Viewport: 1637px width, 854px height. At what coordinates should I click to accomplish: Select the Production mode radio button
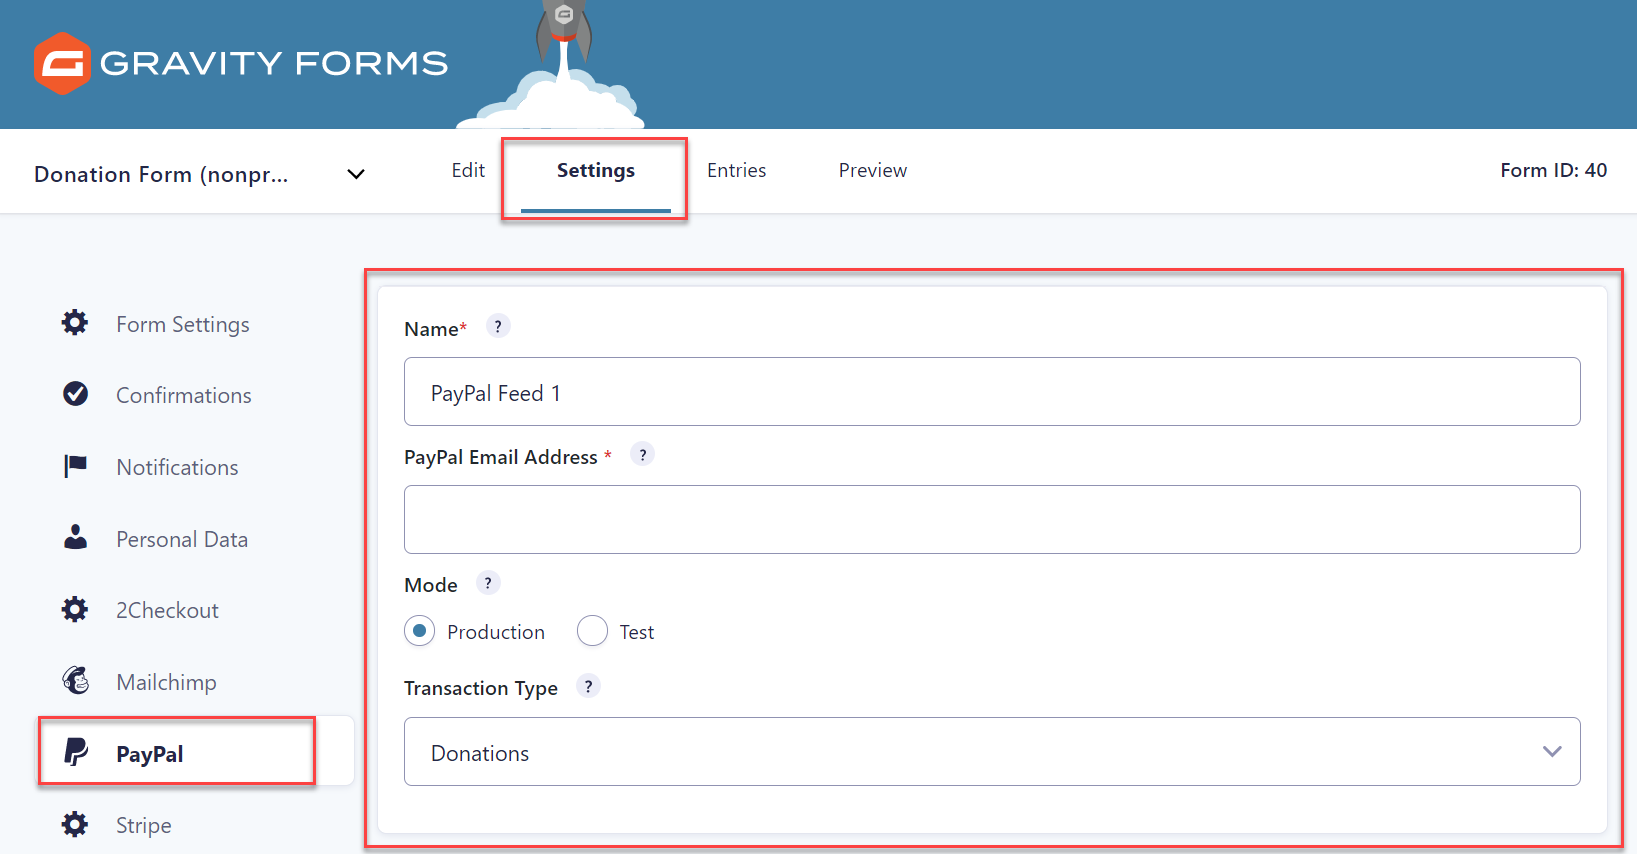click(x=420, y=631)
